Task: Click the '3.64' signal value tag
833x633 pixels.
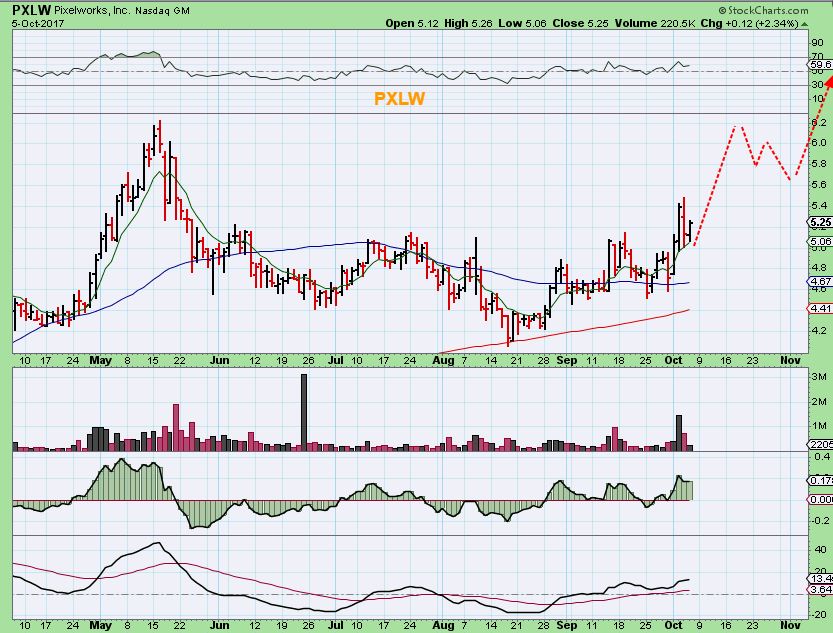Action: point(820,589)
